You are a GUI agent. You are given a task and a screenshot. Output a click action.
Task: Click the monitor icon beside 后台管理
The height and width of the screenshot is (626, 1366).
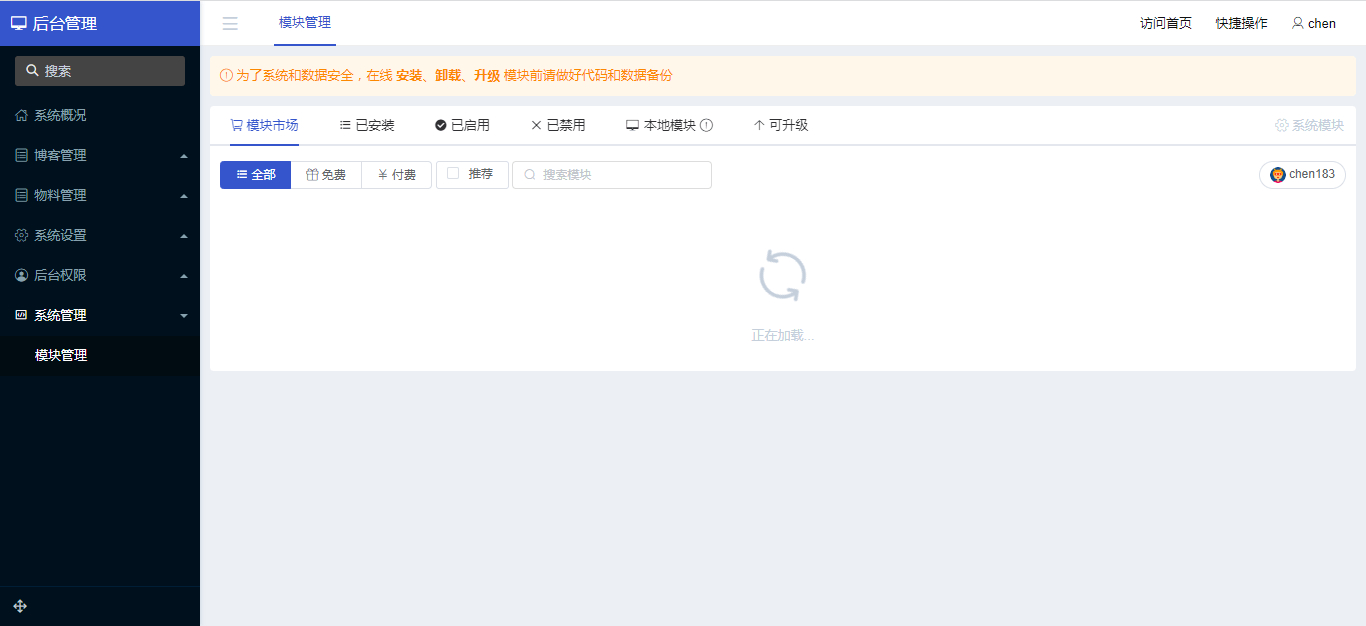(18, 23)
